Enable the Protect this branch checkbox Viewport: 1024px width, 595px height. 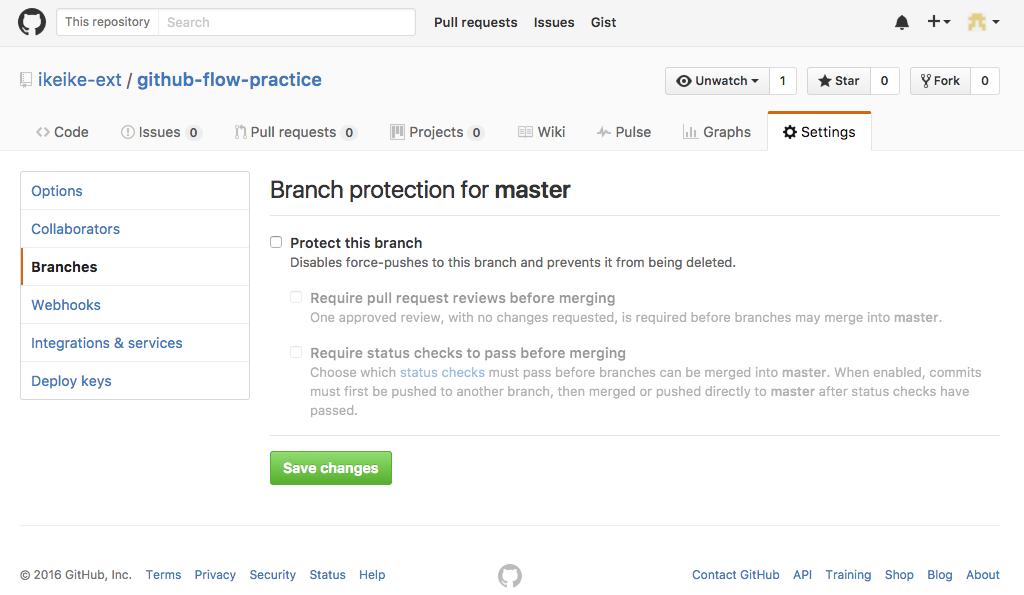(x=276, y=242)
